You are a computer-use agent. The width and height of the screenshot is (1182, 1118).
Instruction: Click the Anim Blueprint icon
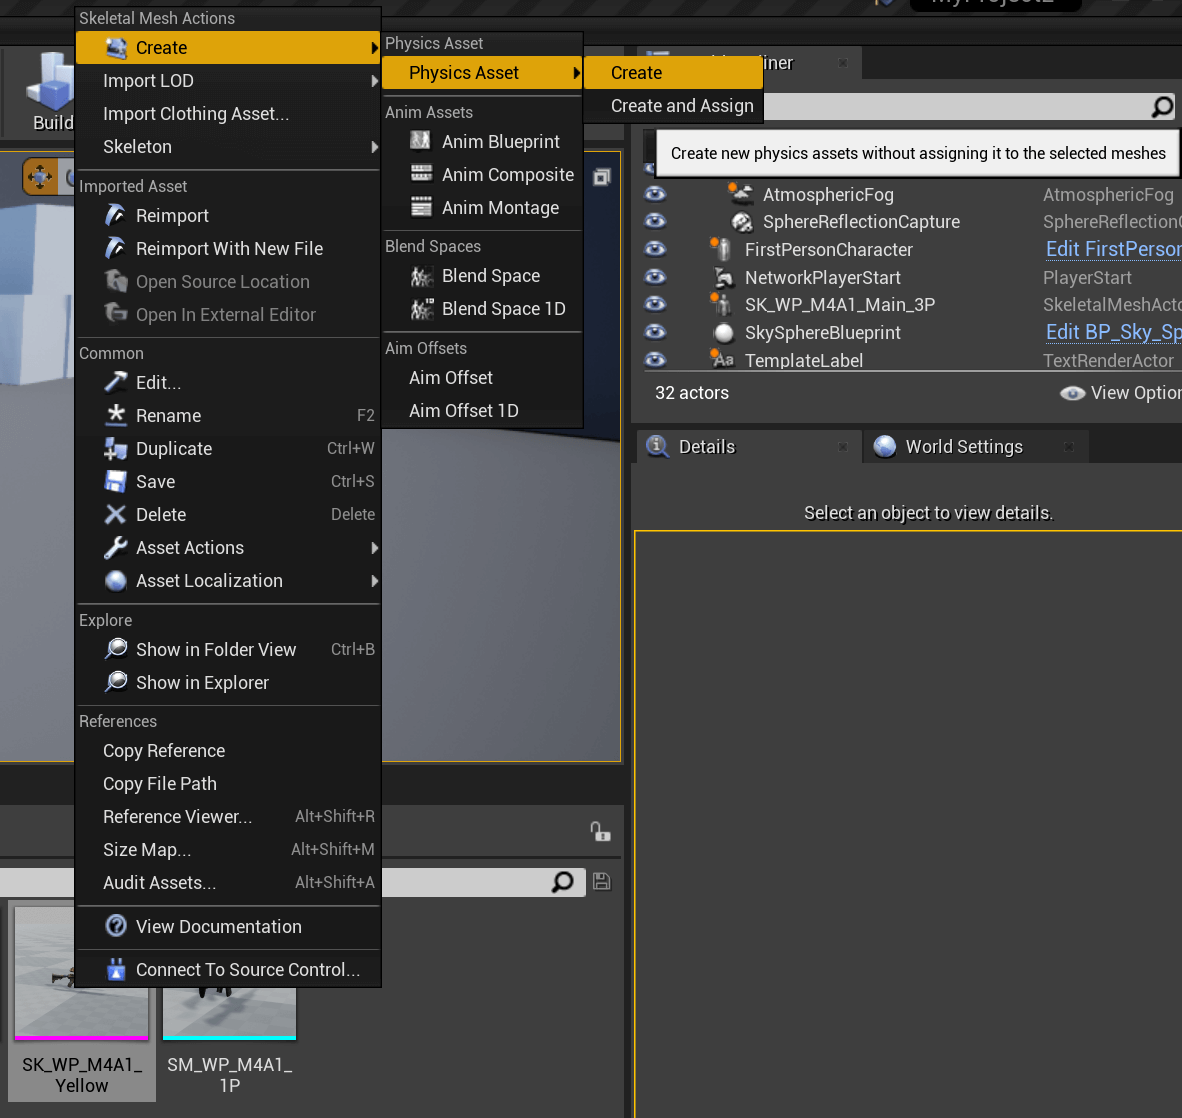click(421, 141)
